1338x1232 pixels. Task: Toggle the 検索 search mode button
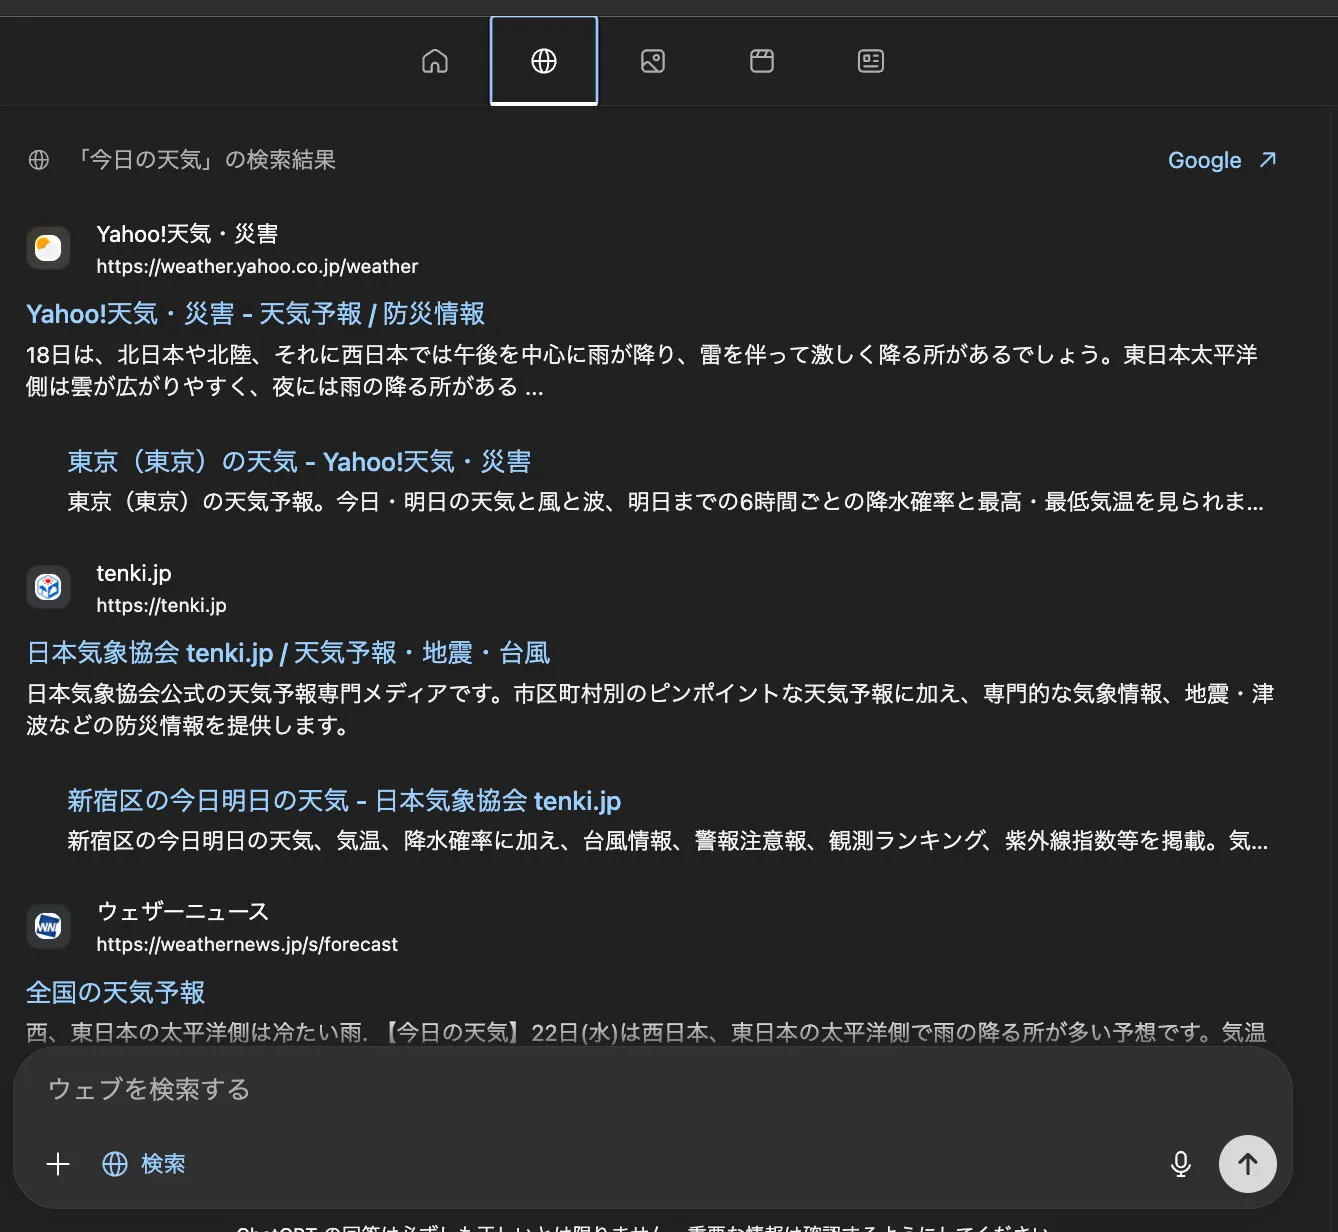(x=144, y=1164)
